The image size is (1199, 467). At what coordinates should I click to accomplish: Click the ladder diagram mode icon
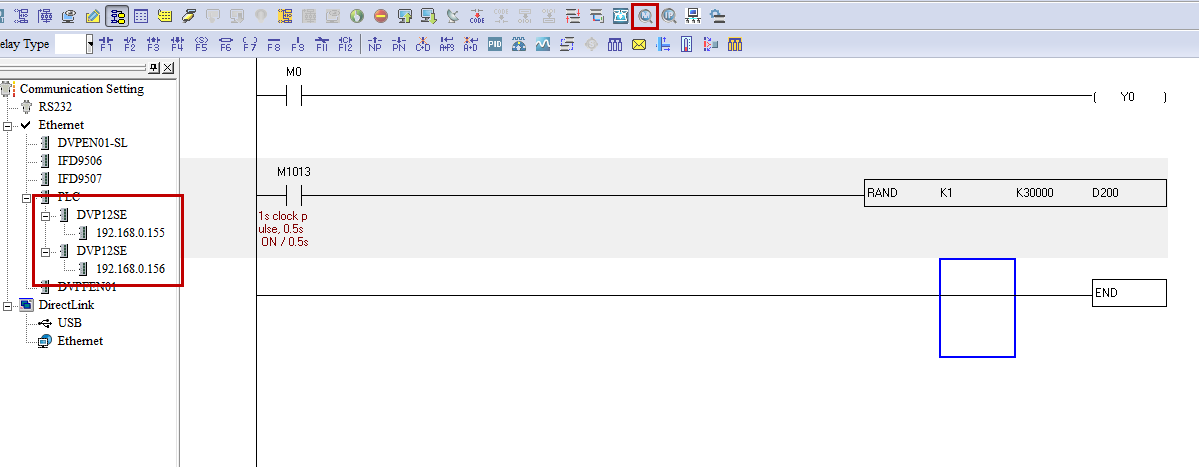[116, 16]
